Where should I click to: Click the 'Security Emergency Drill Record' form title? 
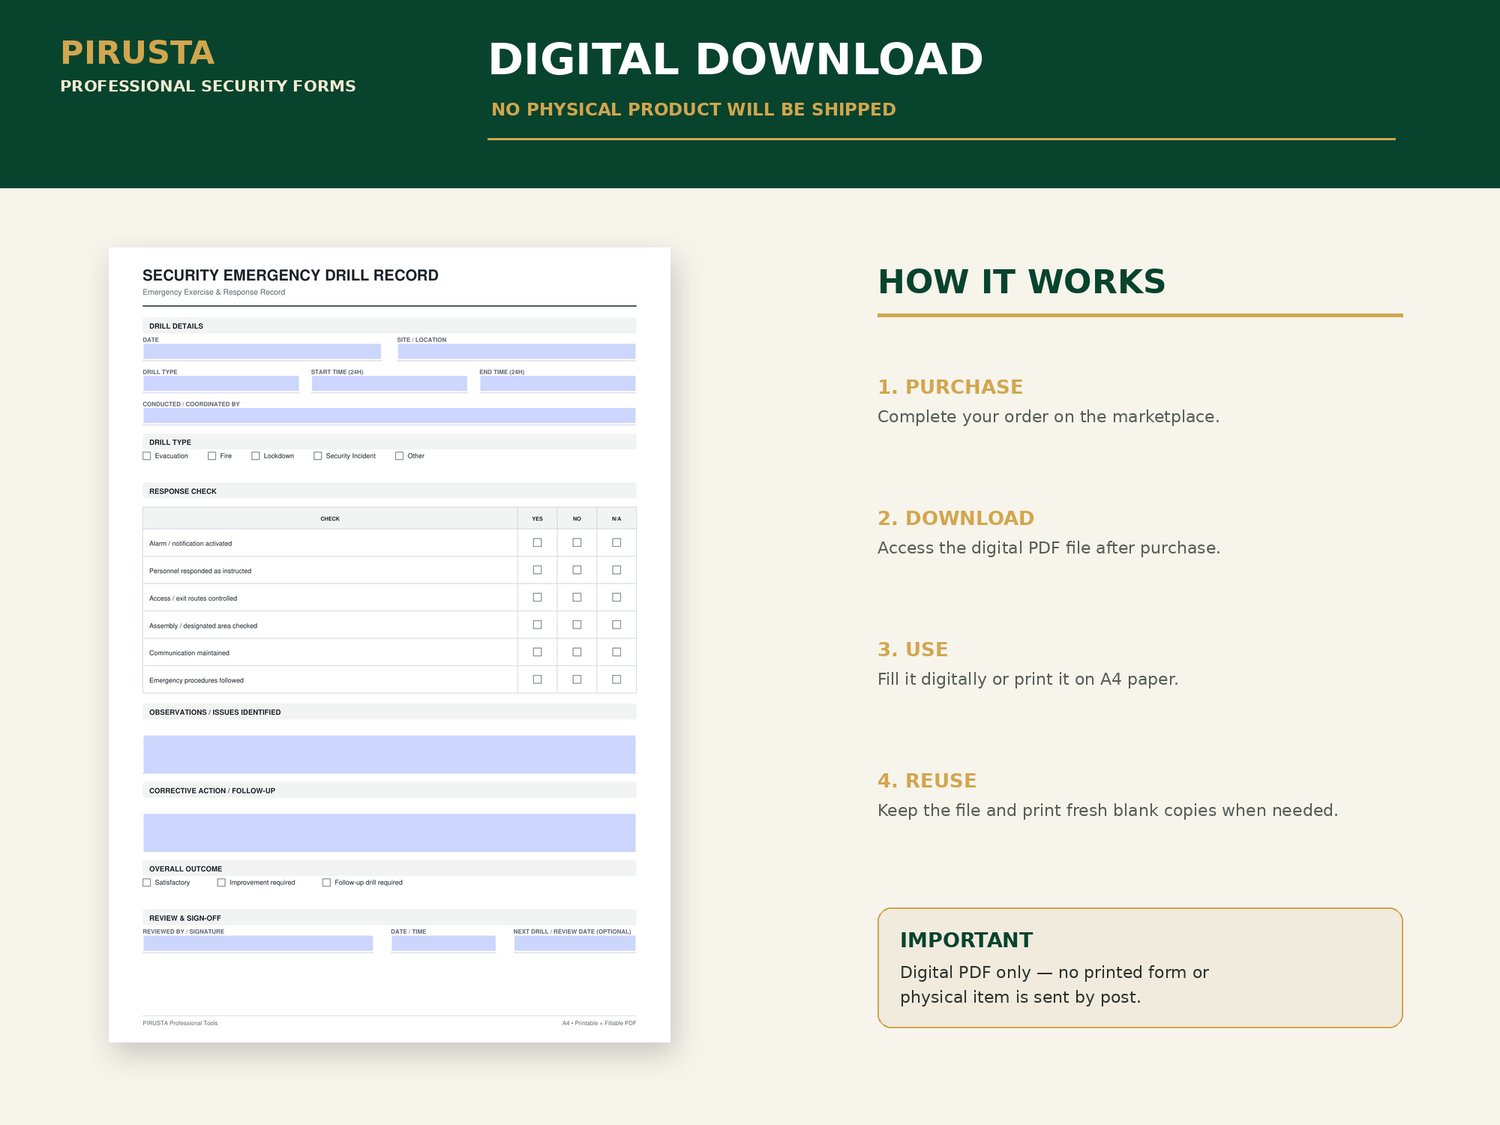click(x=290, y=275)
